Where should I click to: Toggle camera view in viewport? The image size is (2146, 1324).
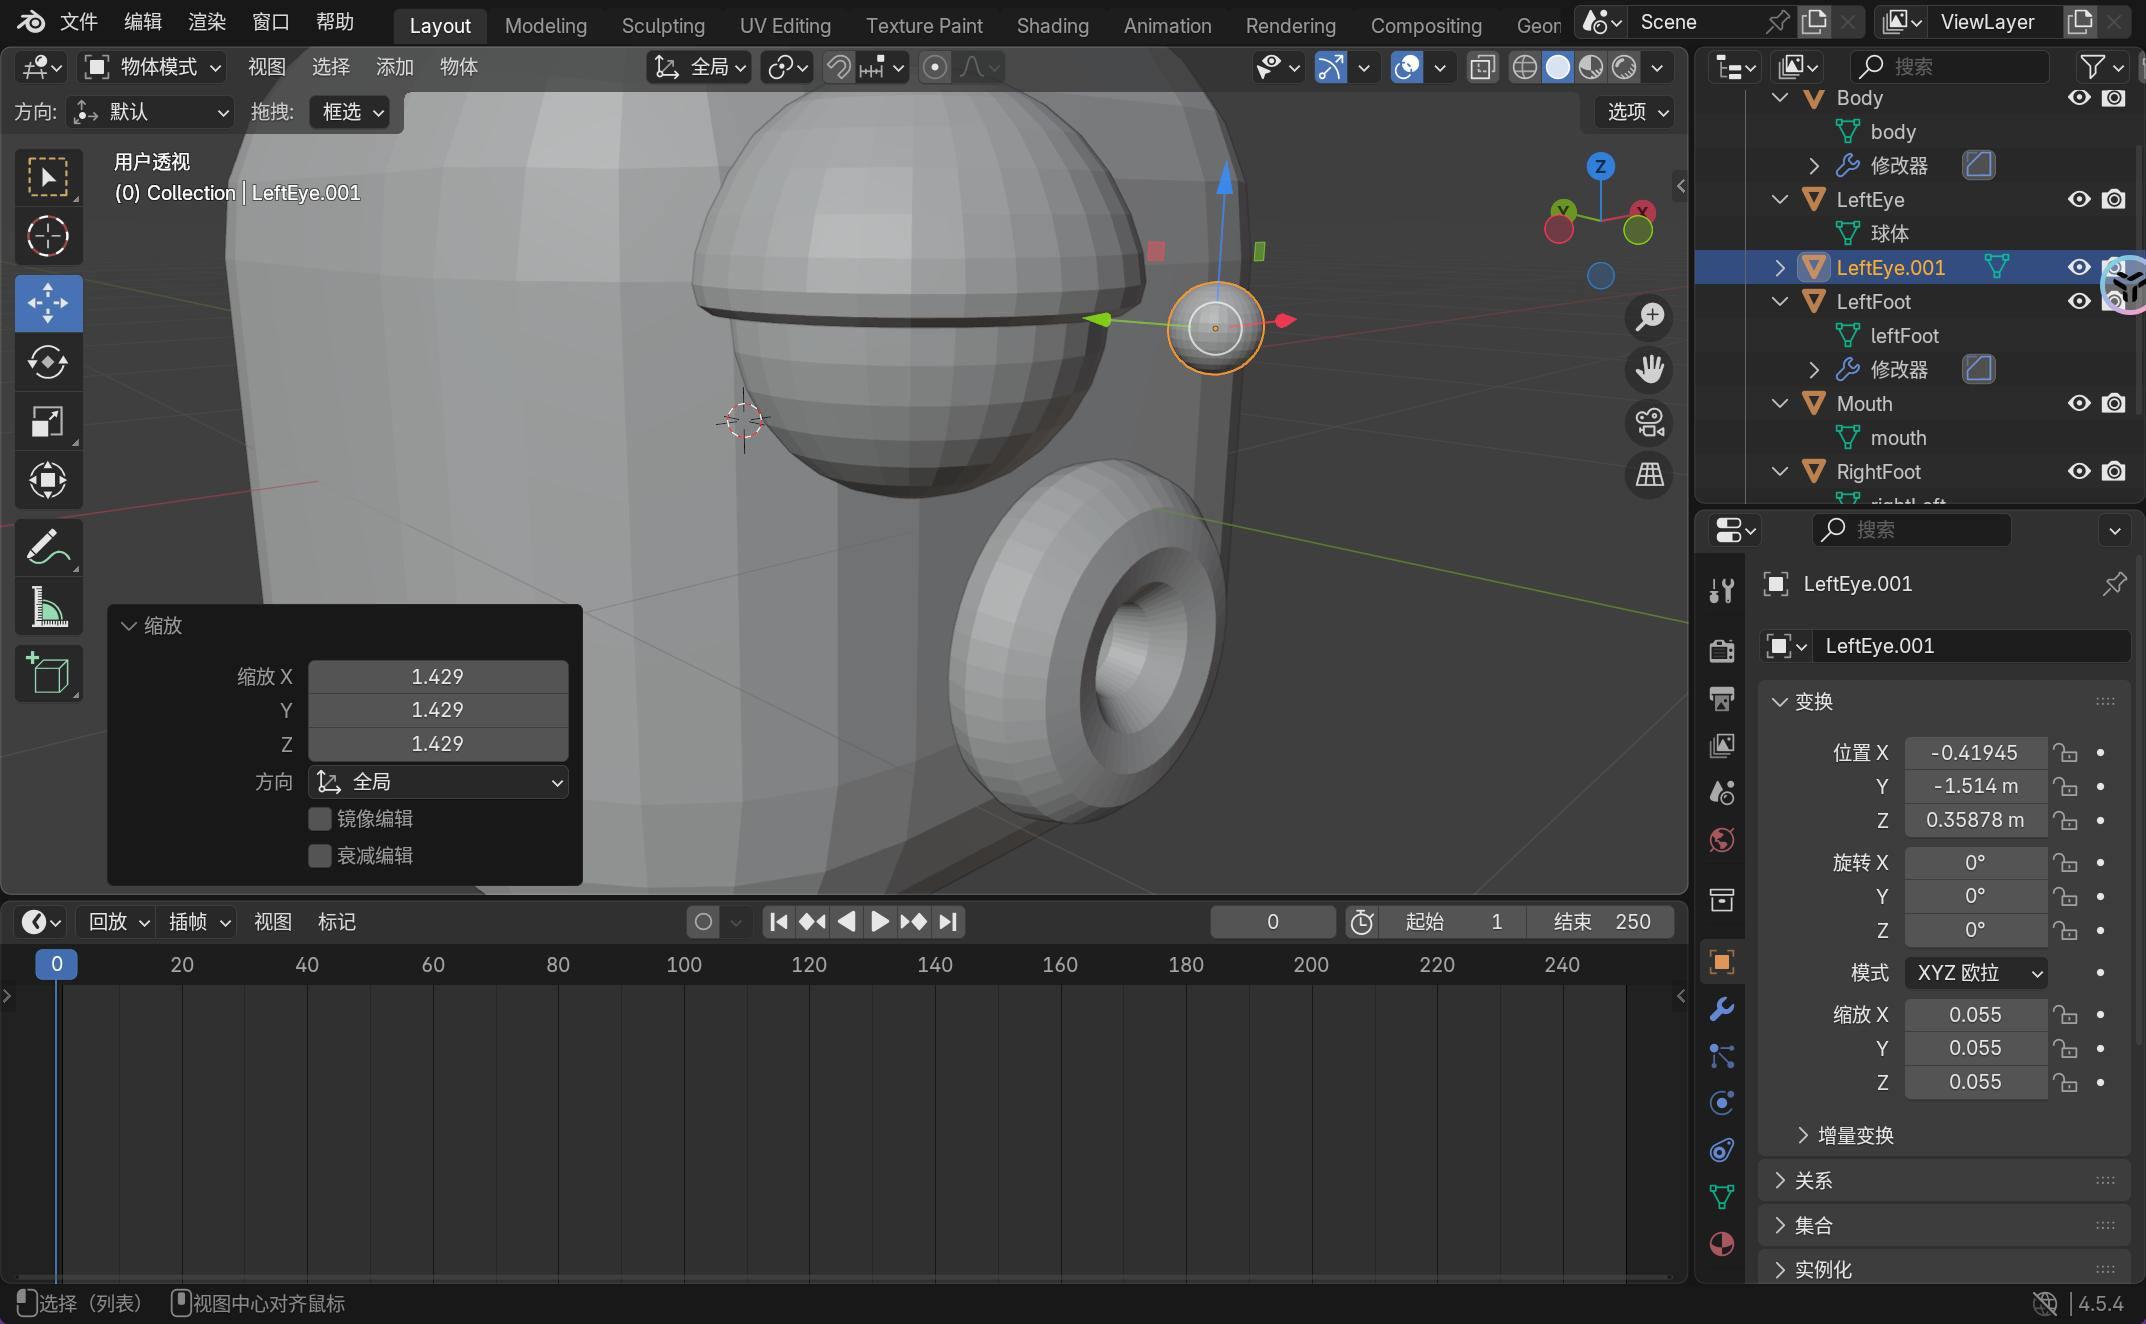tap(1649, 422)
